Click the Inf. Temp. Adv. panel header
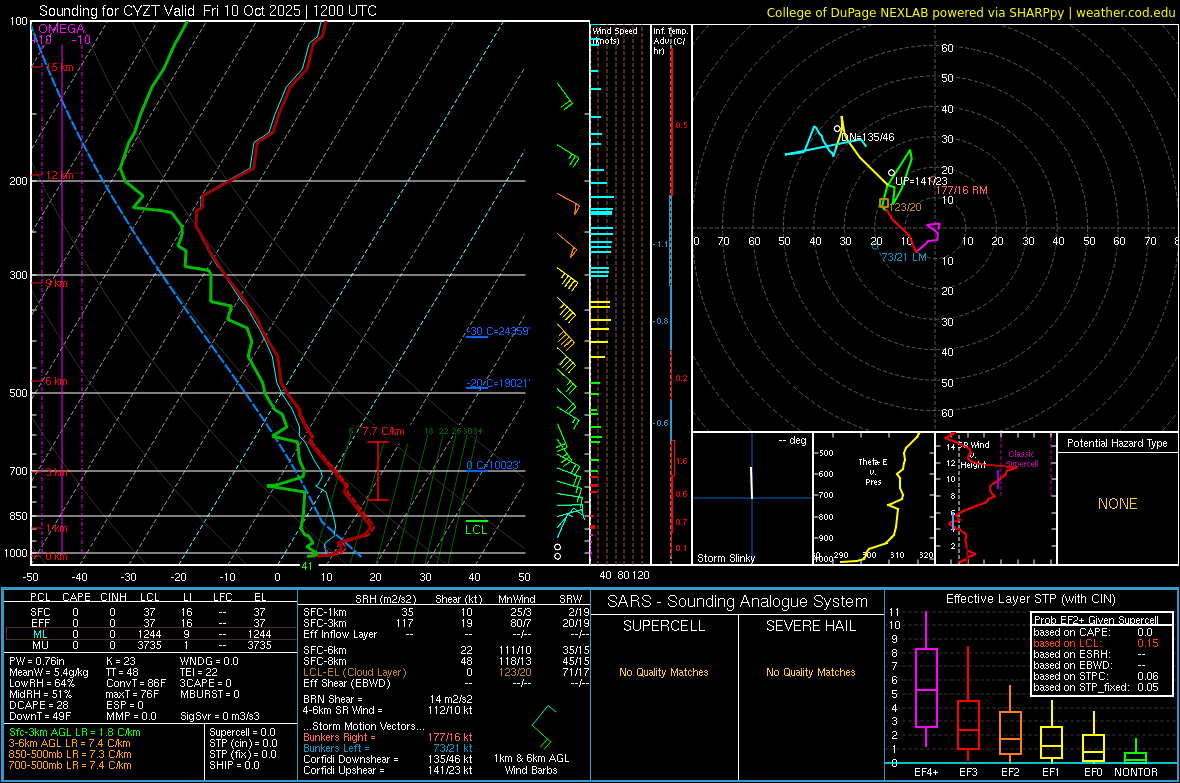This screenshot has height=783, width=1180. 670,41
